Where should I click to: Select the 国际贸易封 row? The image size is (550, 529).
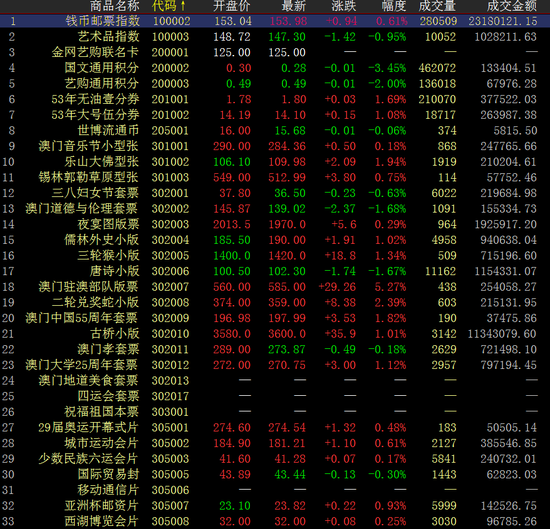pos(275,474)
